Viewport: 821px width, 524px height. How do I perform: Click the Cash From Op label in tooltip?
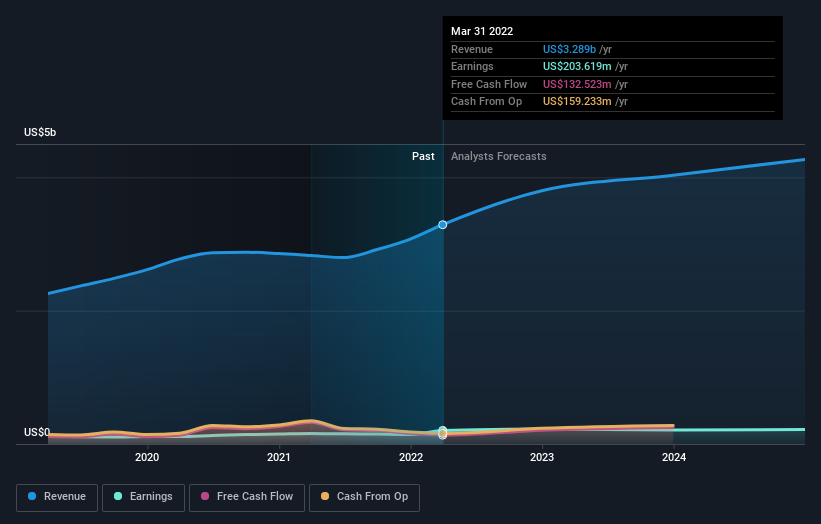click(486, 102)
